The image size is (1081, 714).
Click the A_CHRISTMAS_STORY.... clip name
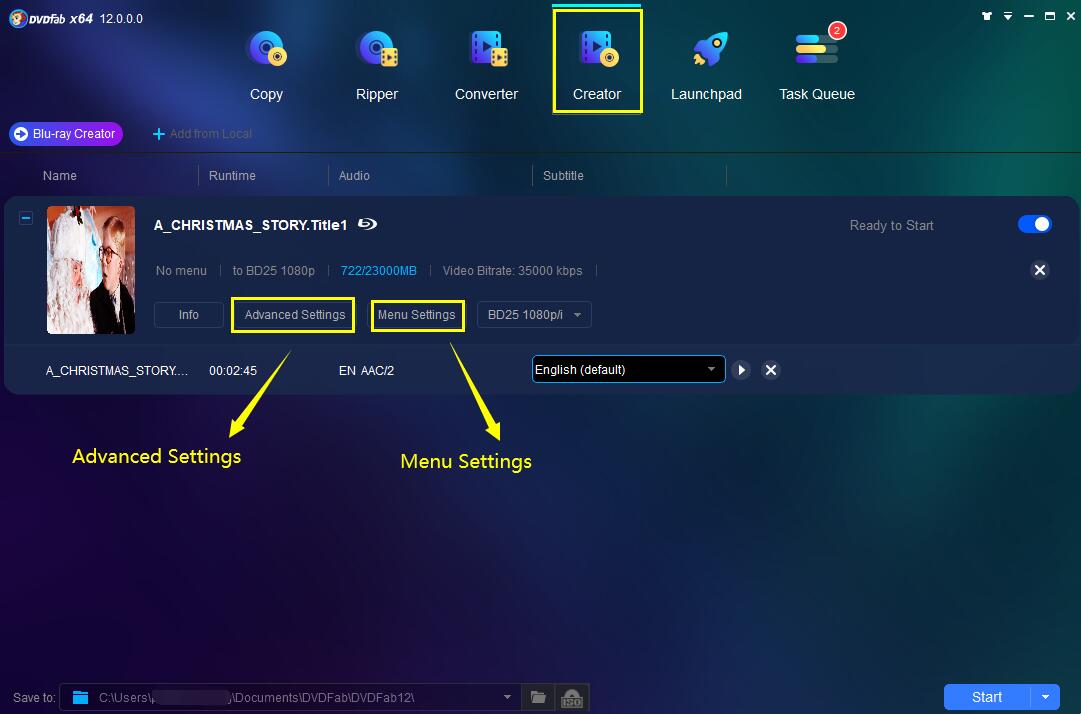(x=117, y=371)
